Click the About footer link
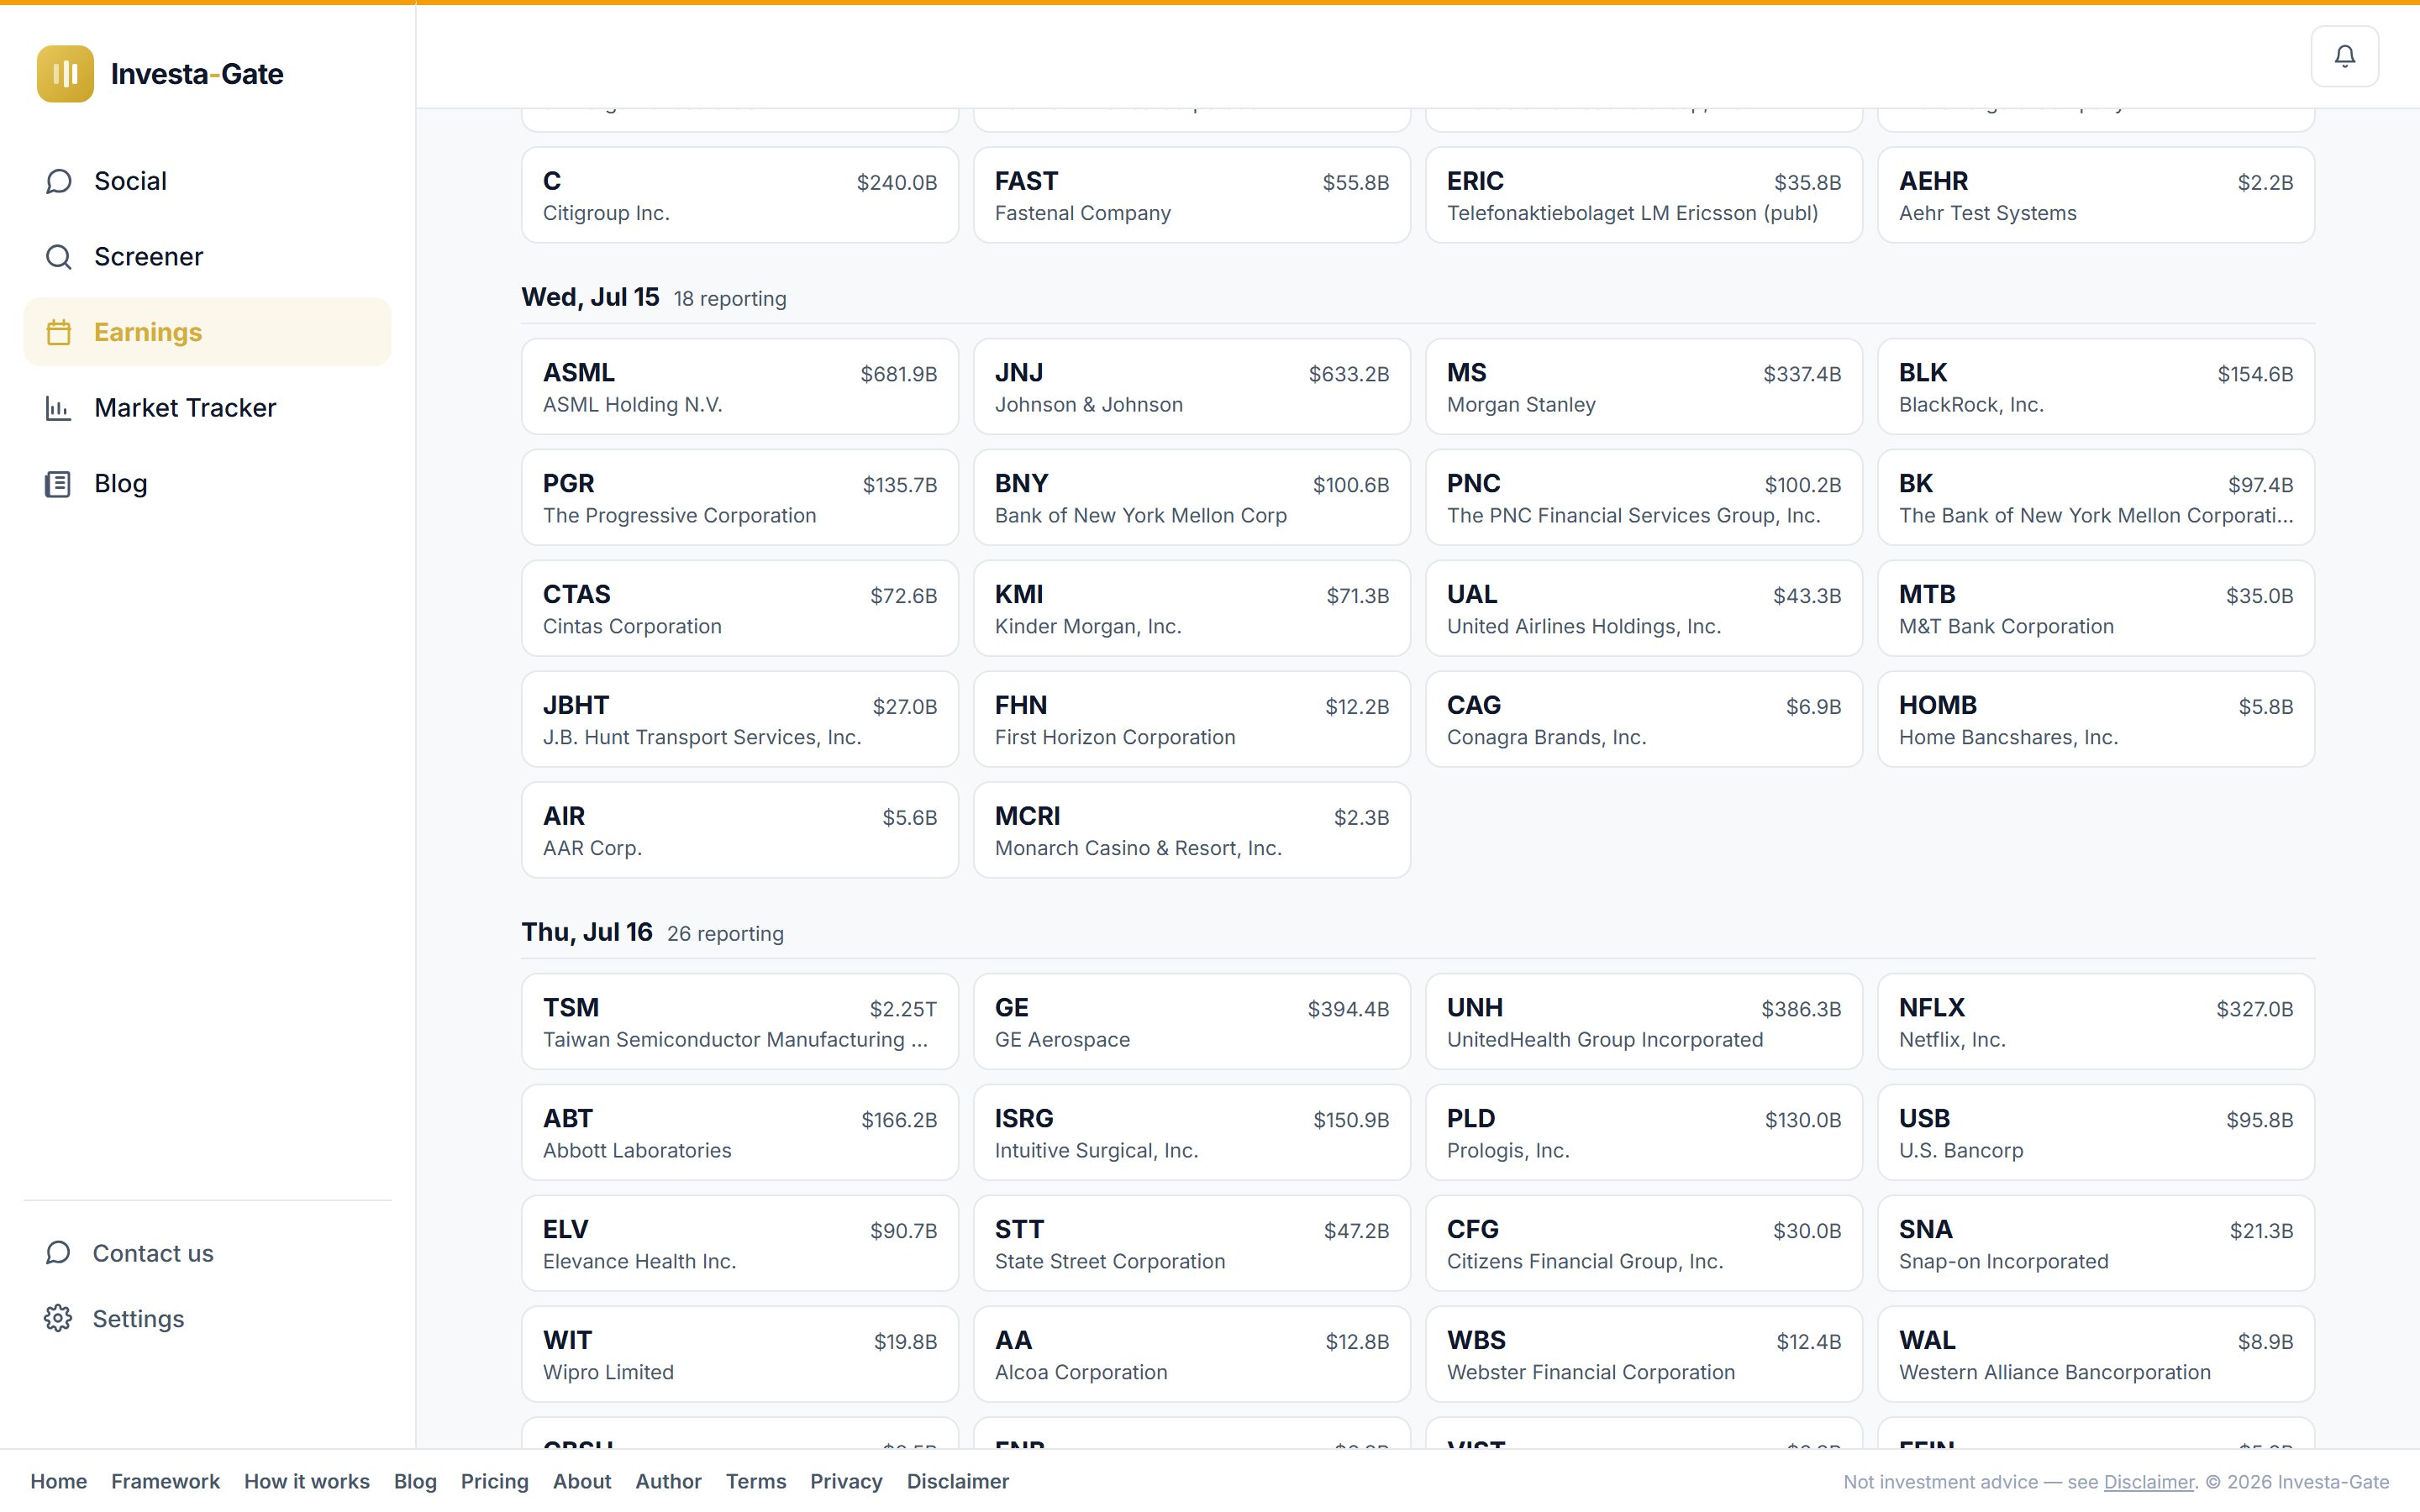 [x=582, y=1481]
